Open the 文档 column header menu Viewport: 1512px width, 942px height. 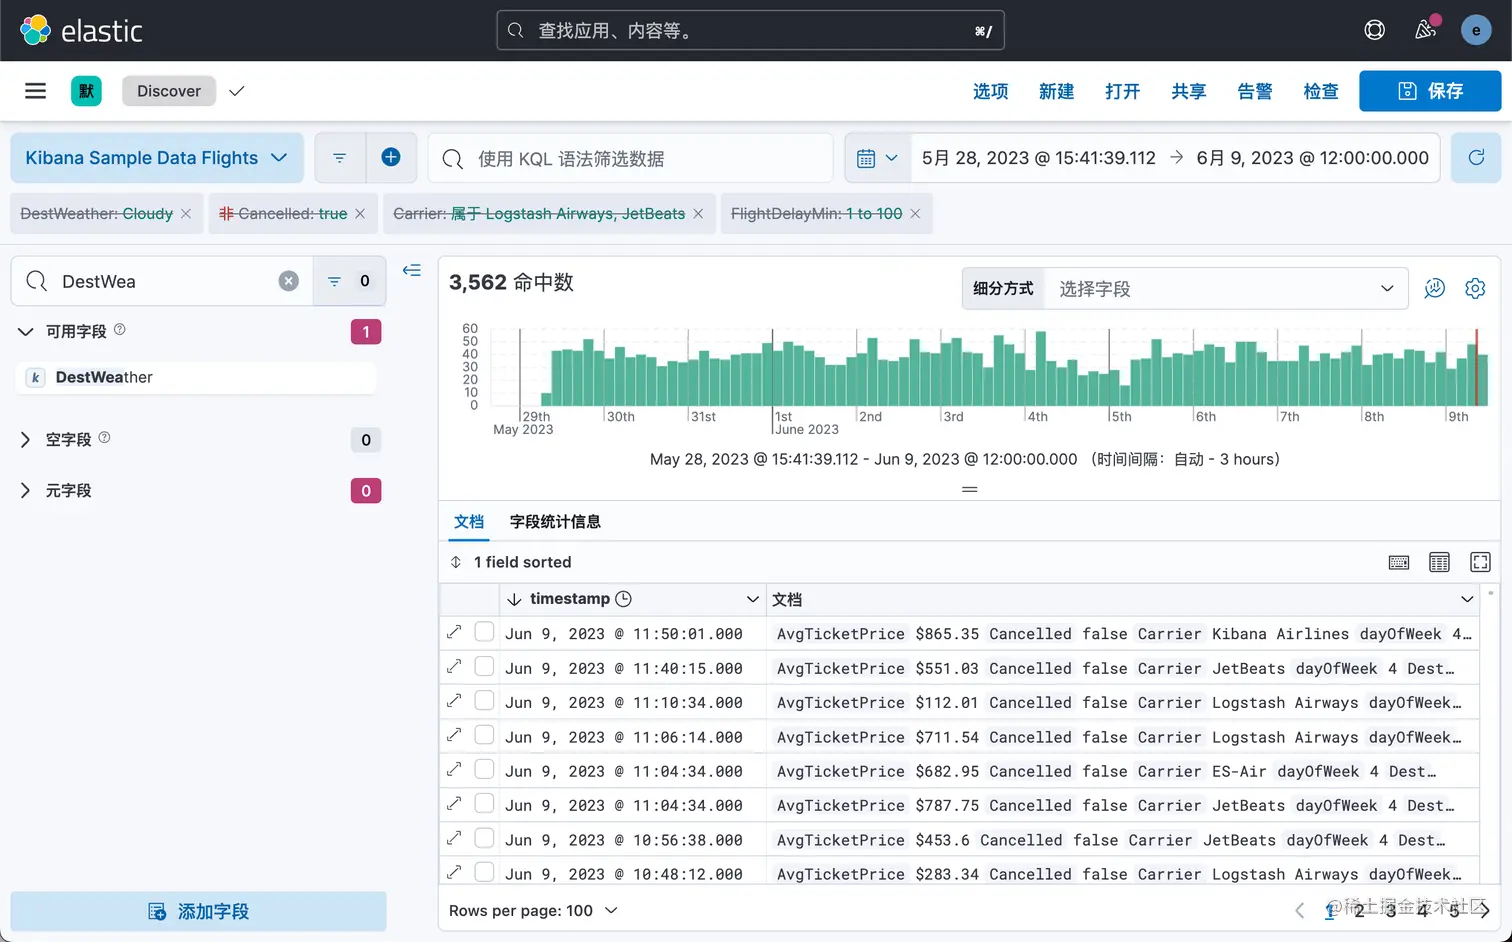(1467, 599)
